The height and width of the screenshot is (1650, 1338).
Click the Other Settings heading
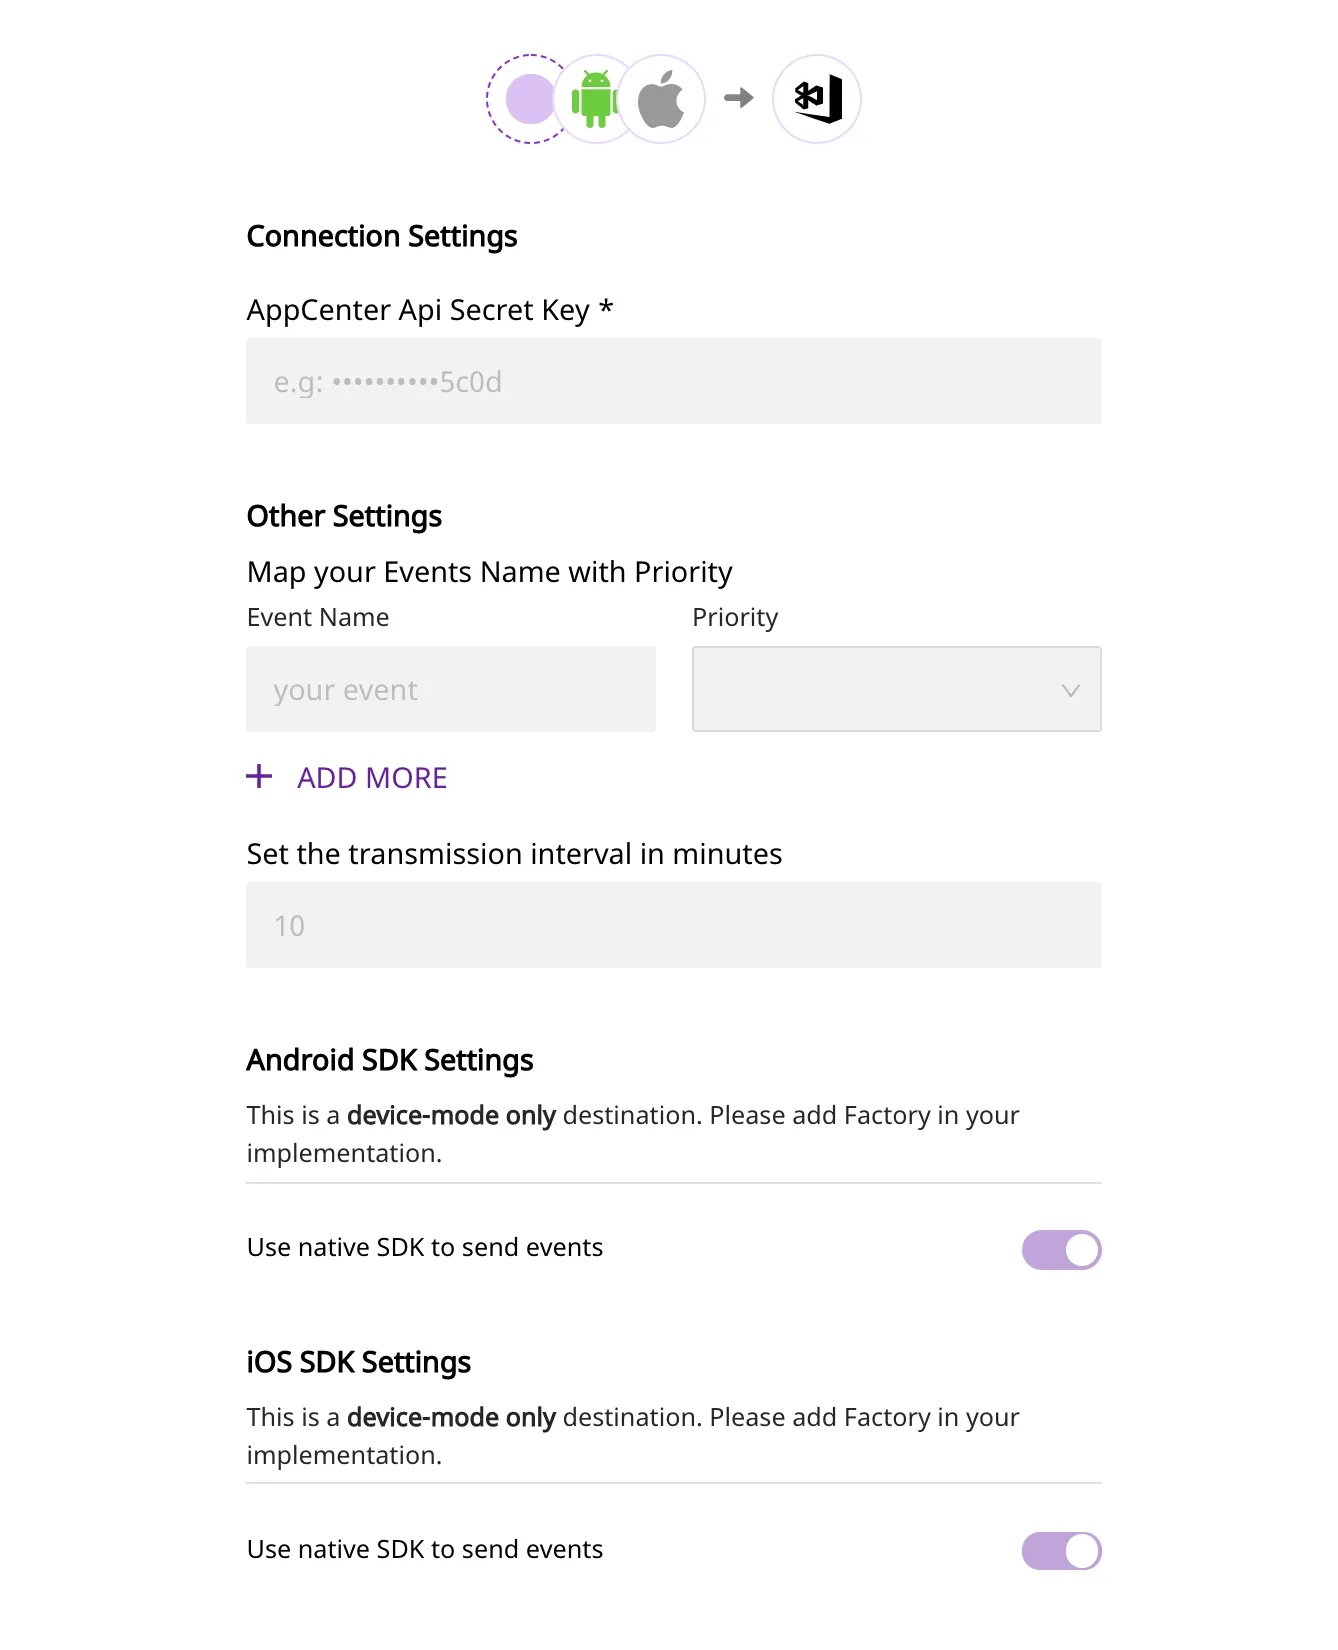click(344, 516)
